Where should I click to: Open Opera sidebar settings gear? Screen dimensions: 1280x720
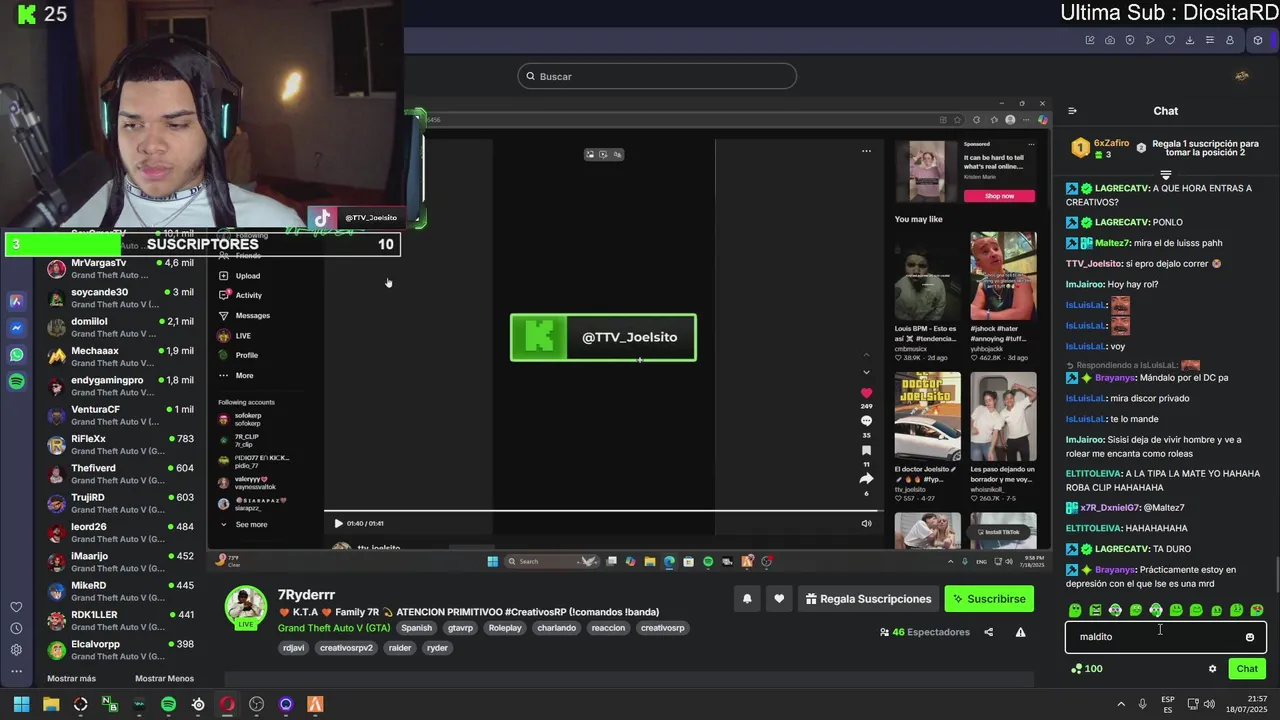click(x=17, y=650)
